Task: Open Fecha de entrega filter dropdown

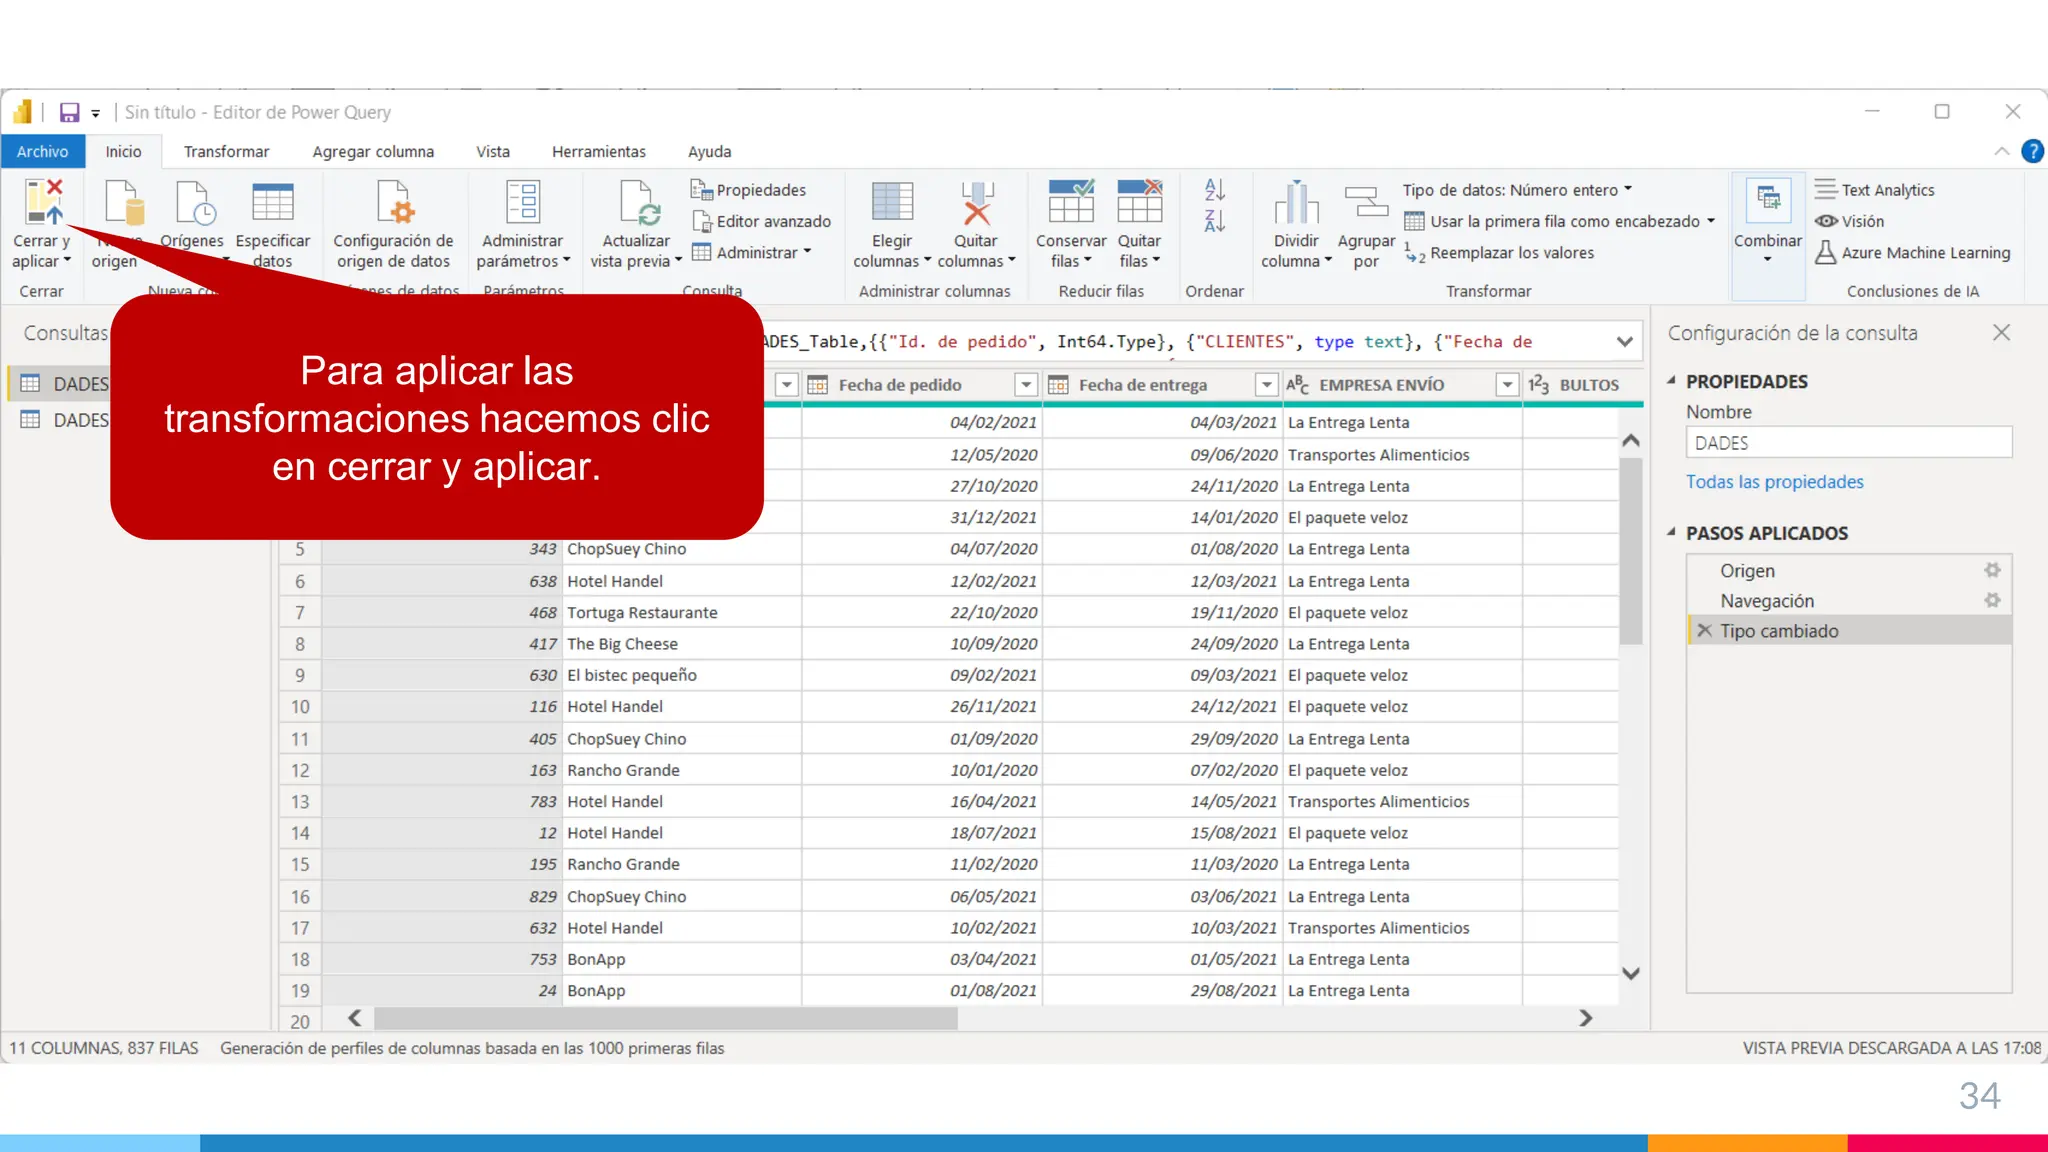Action: 1266,385
